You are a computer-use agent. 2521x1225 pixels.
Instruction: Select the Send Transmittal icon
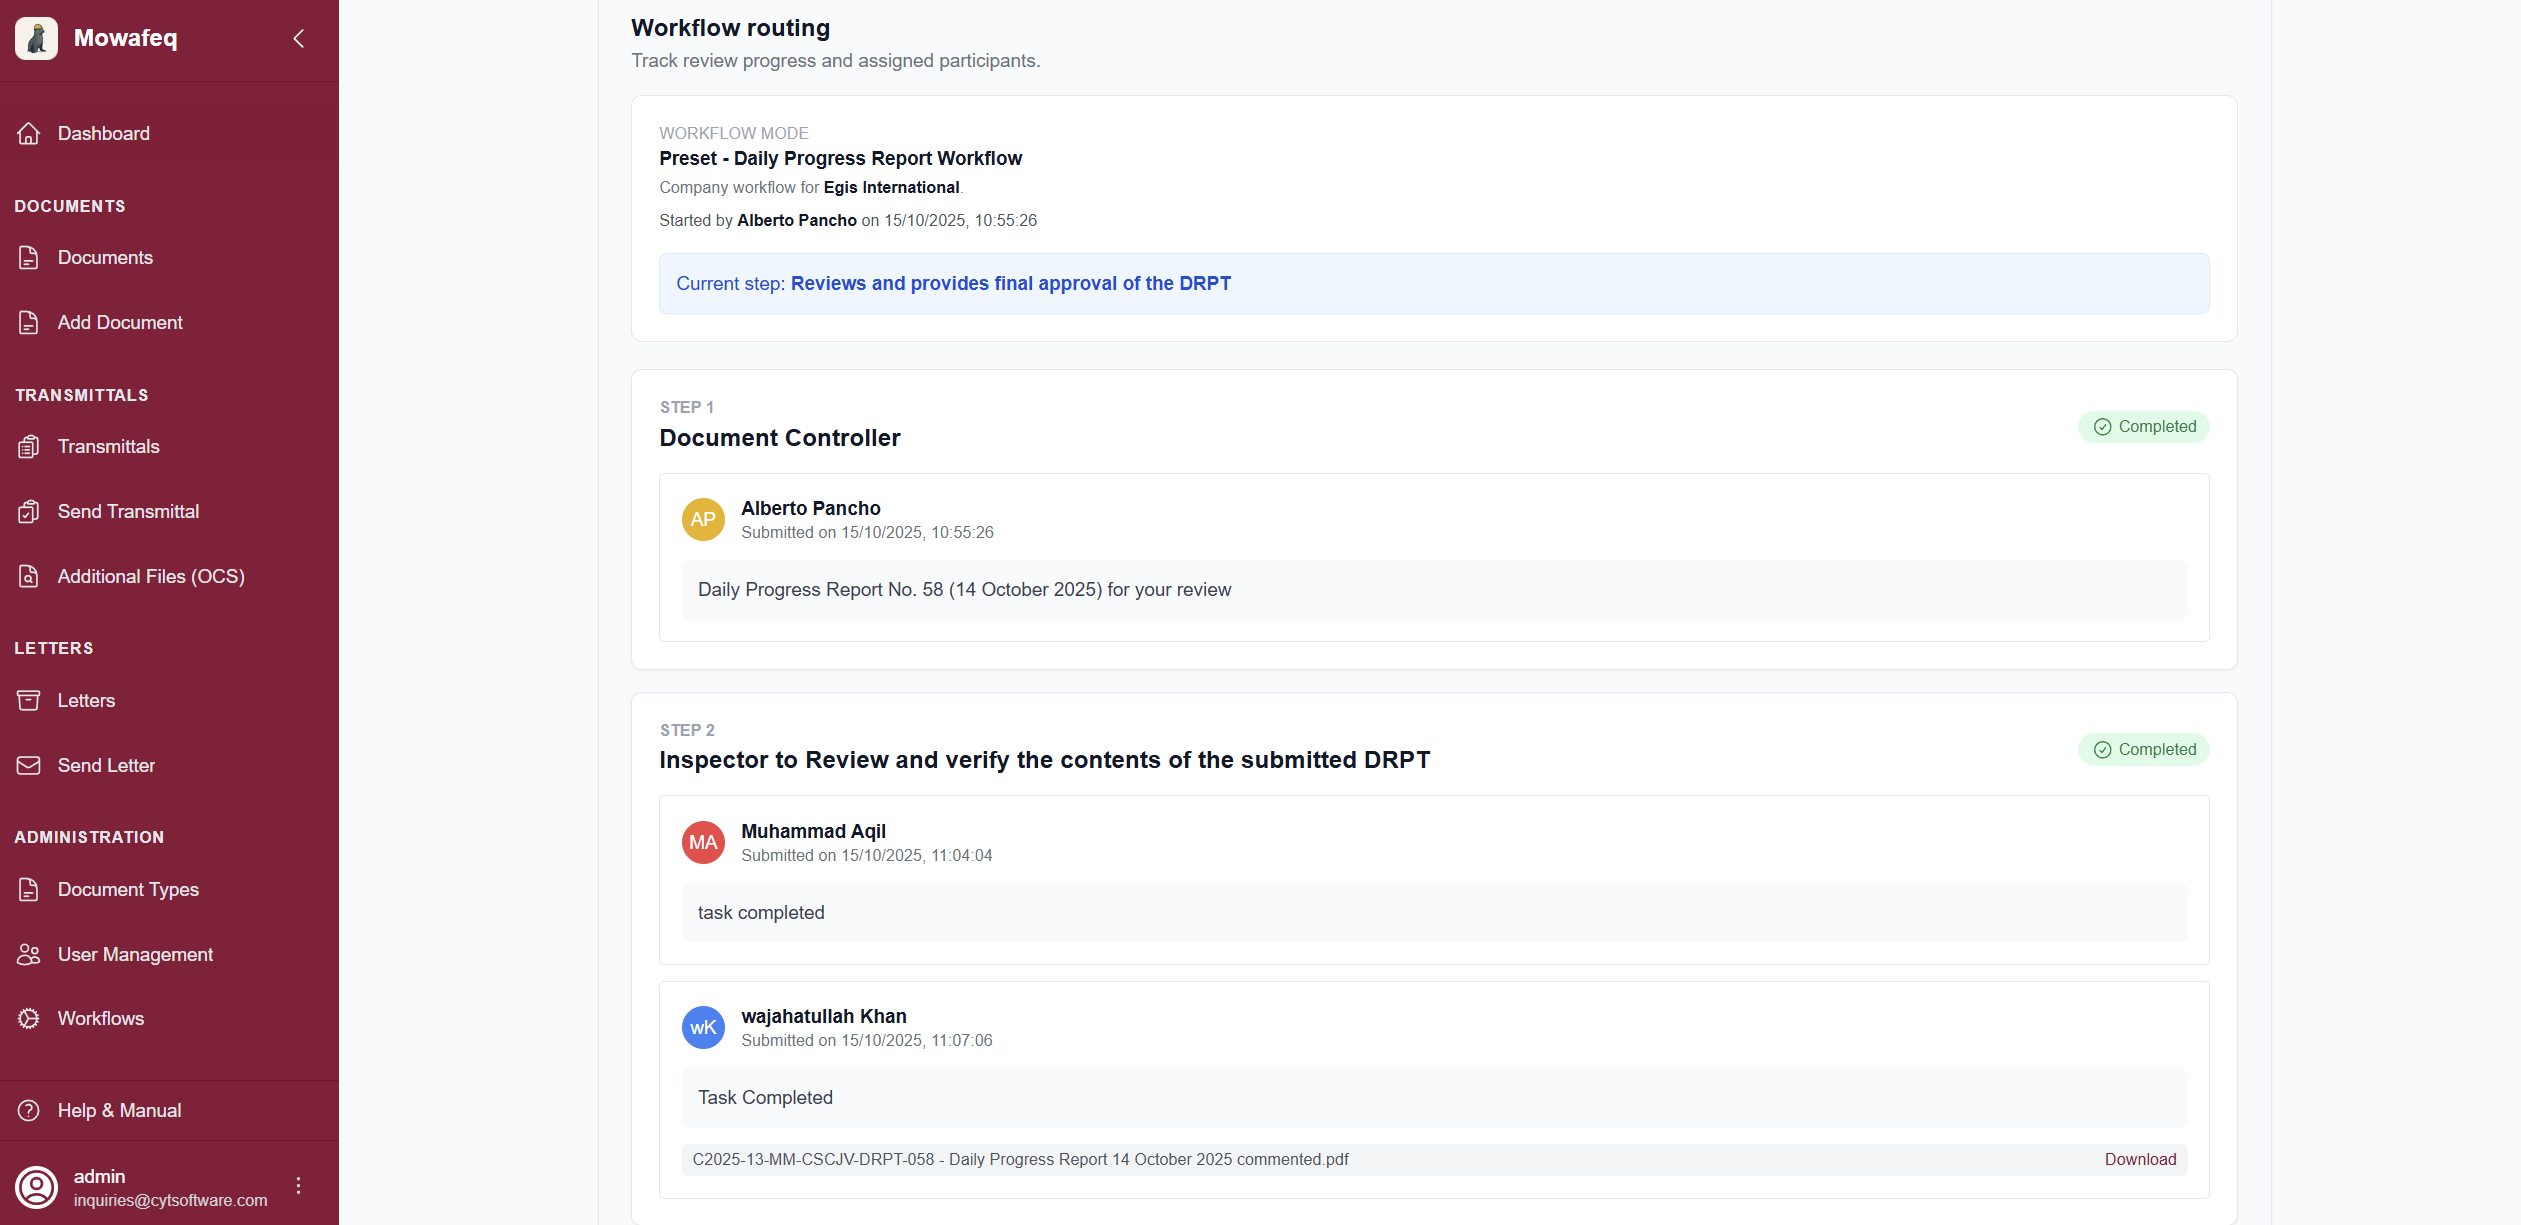pyautogui.click(x=28, y=511)
